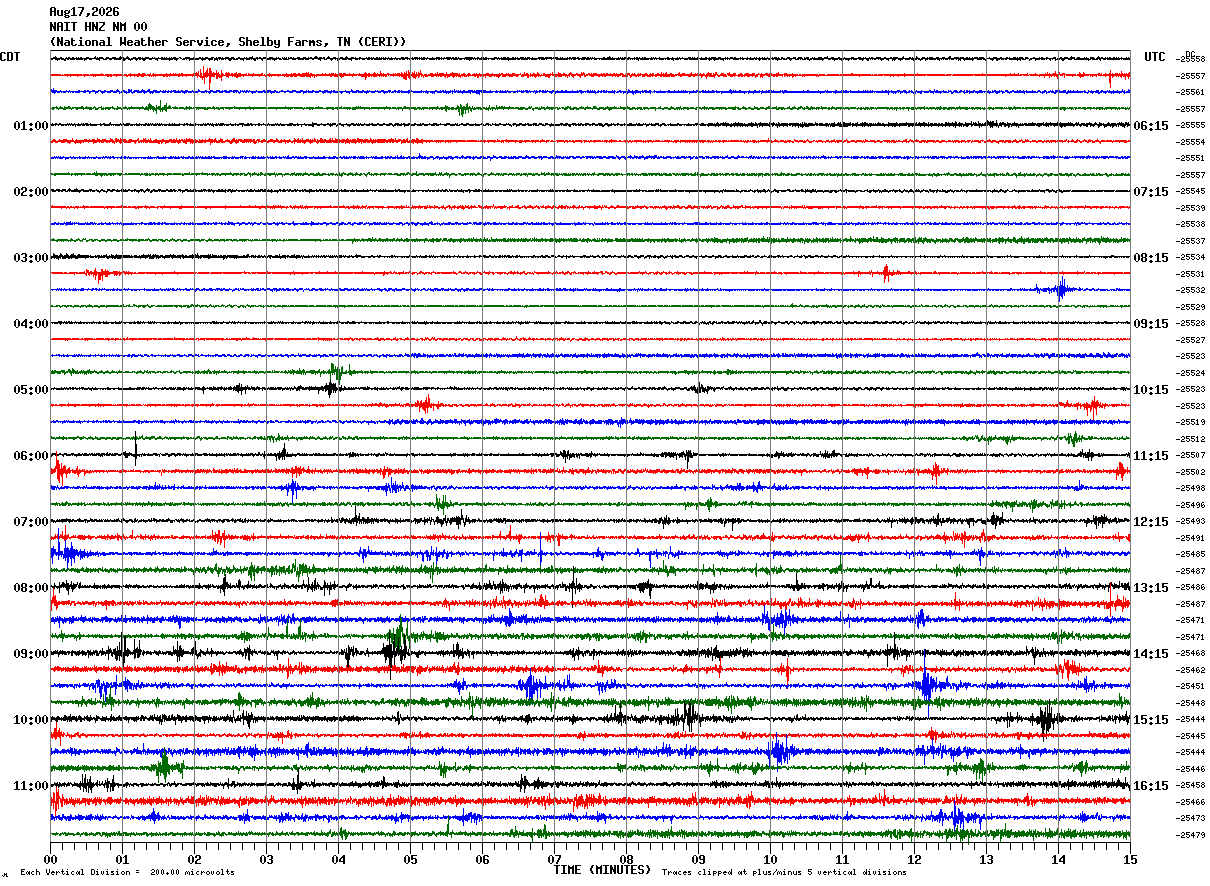This screenshot has width=1210, height=886.
Task: Click the "UTC" timezone label
Action: (x=1155, y=57)
